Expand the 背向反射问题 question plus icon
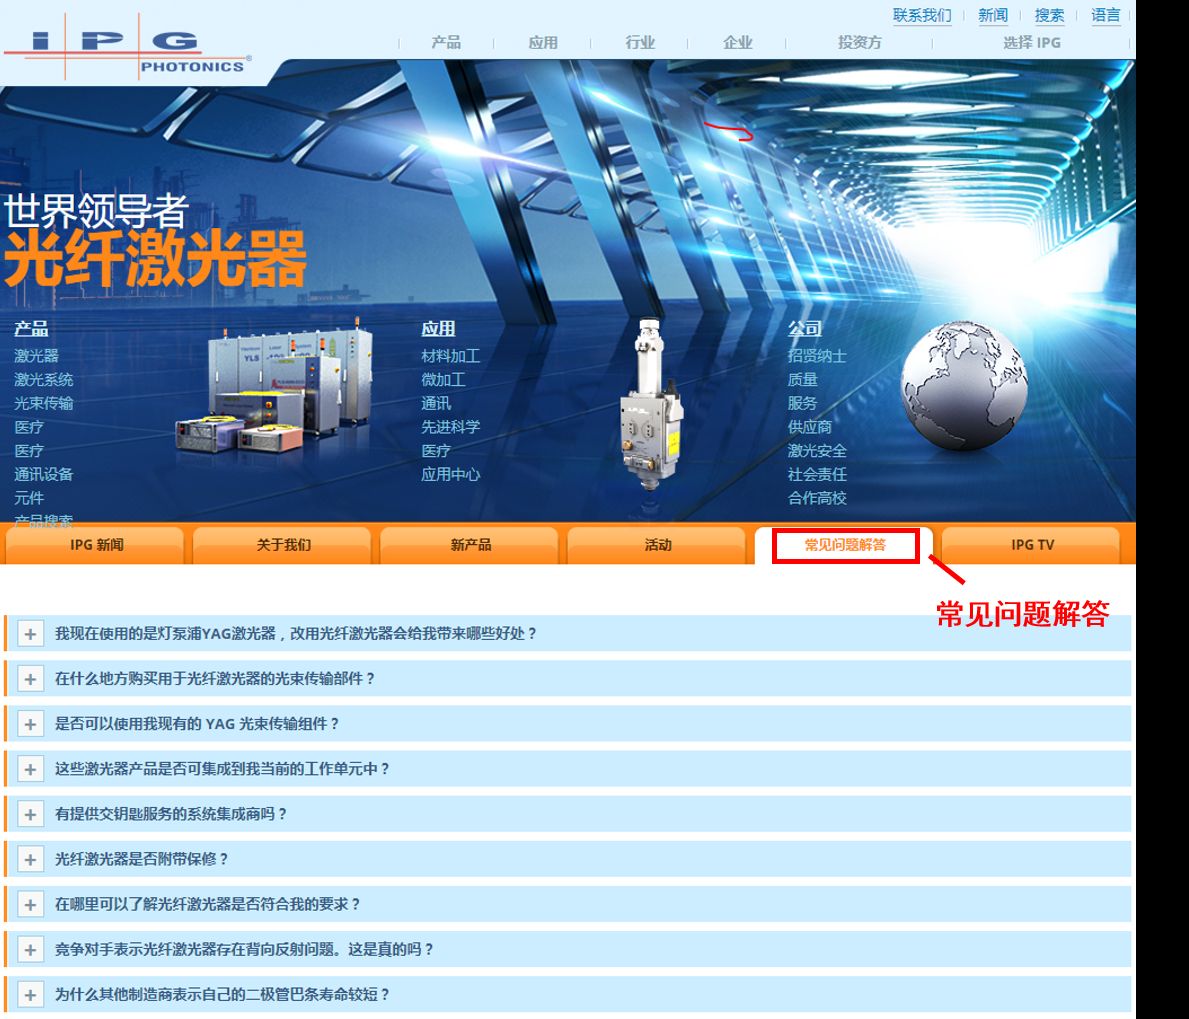 [30, 949]
